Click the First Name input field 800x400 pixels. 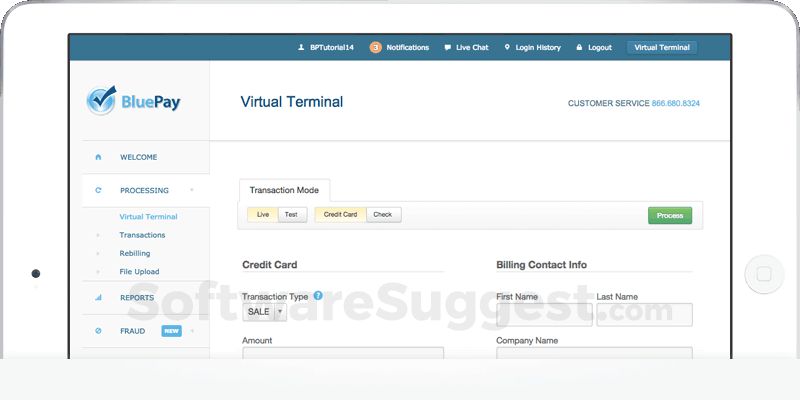tap(544, 315)
